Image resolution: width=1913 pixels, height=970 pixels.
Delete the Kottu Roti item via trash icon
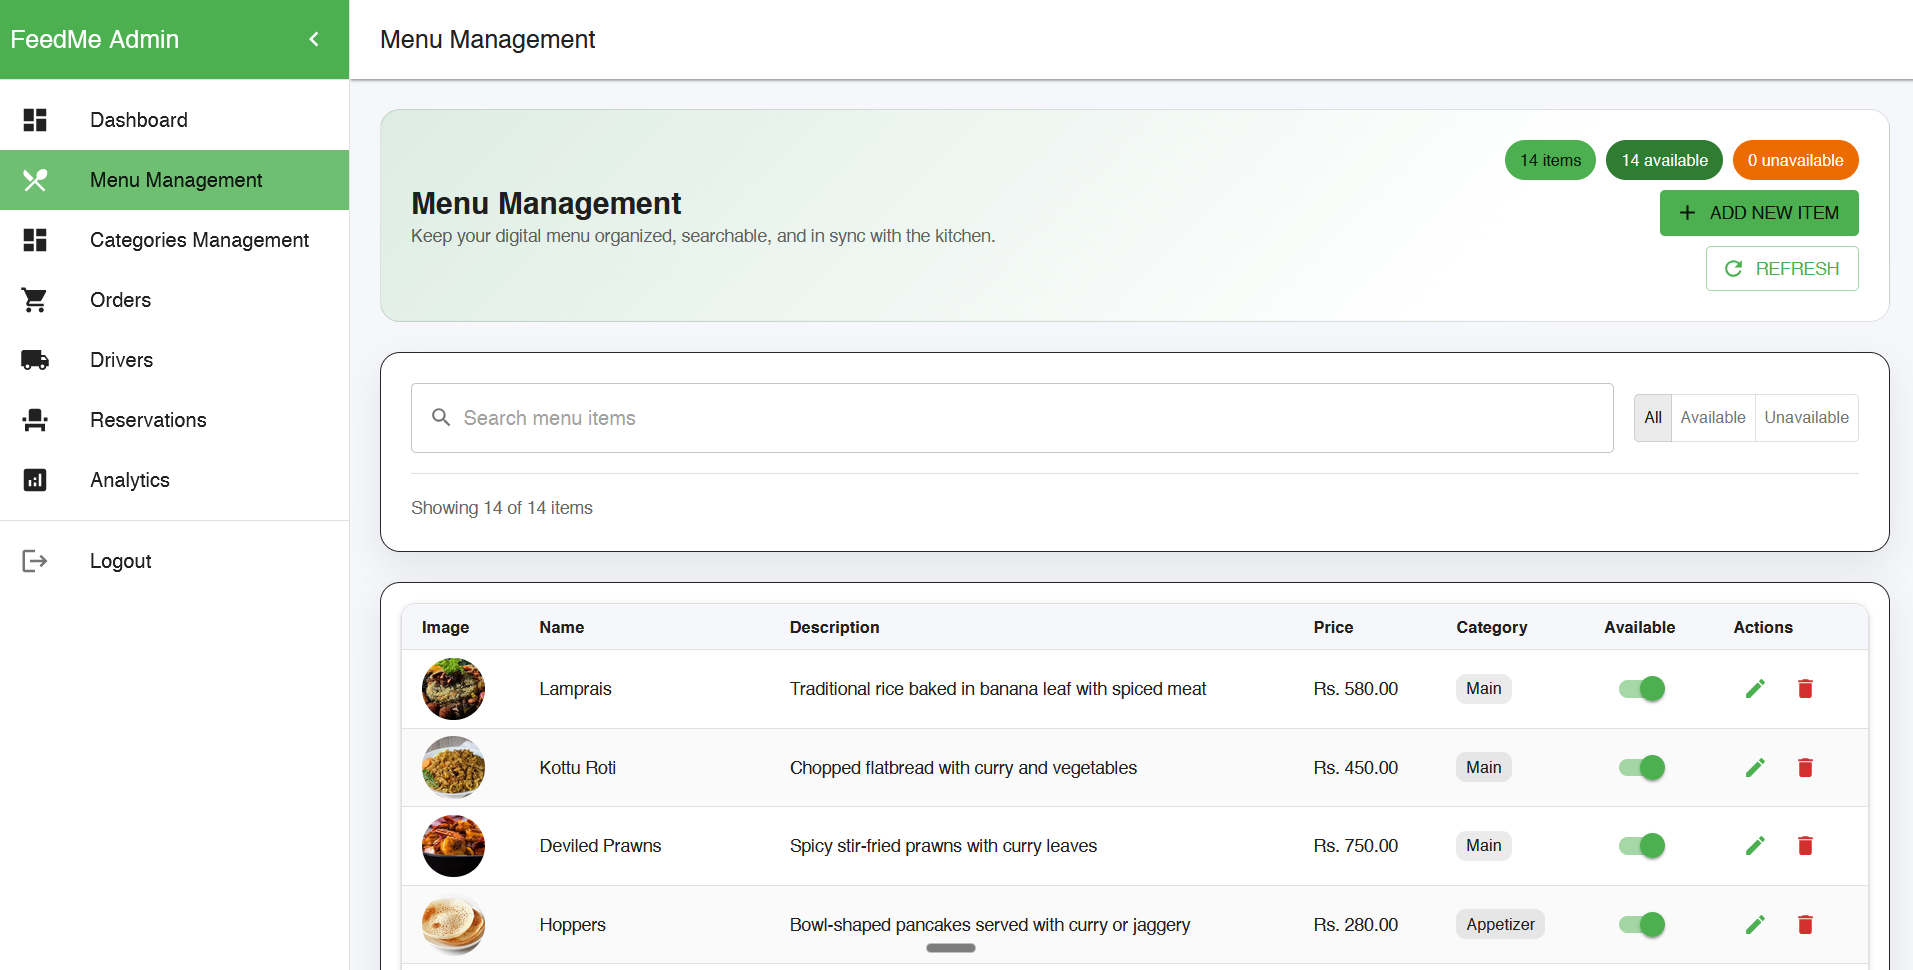coord(1805,768)
